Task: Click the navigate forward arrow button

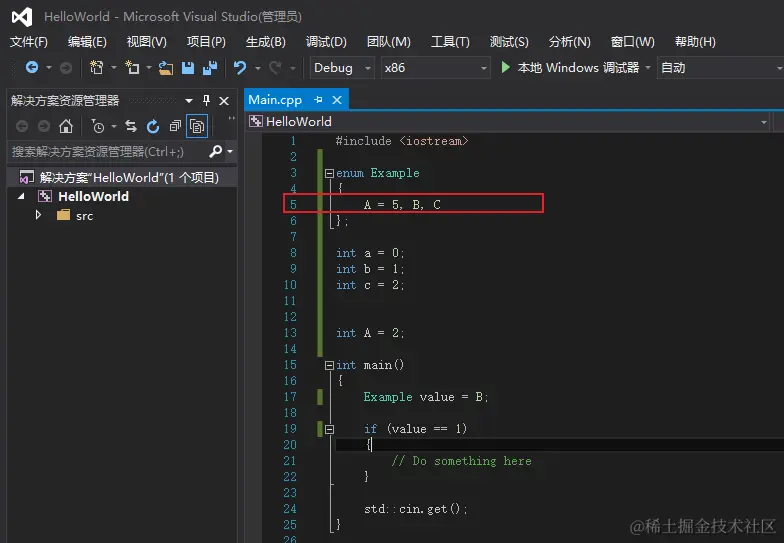Action: pos(66,68)
